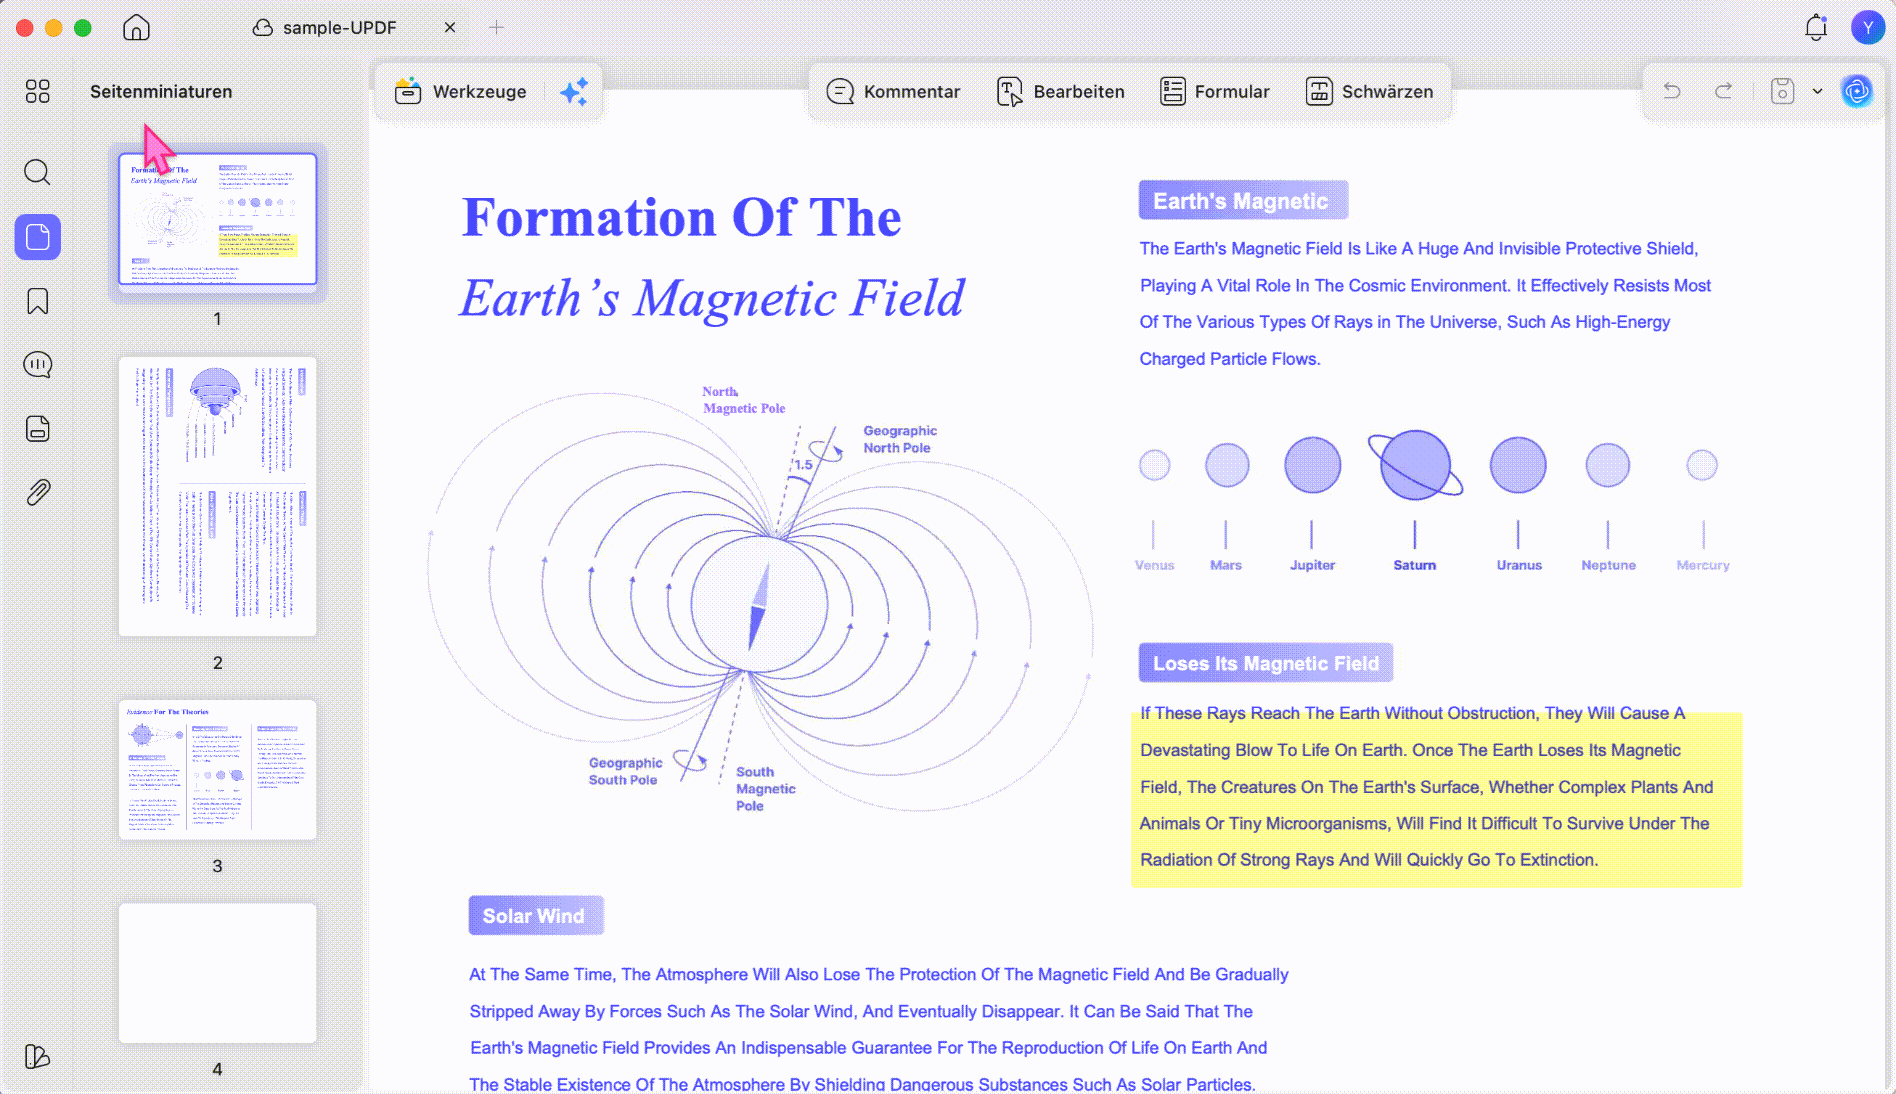
Task: Click the AI sparkle icon next to Werkzeuge
Action: click(574, 92)
